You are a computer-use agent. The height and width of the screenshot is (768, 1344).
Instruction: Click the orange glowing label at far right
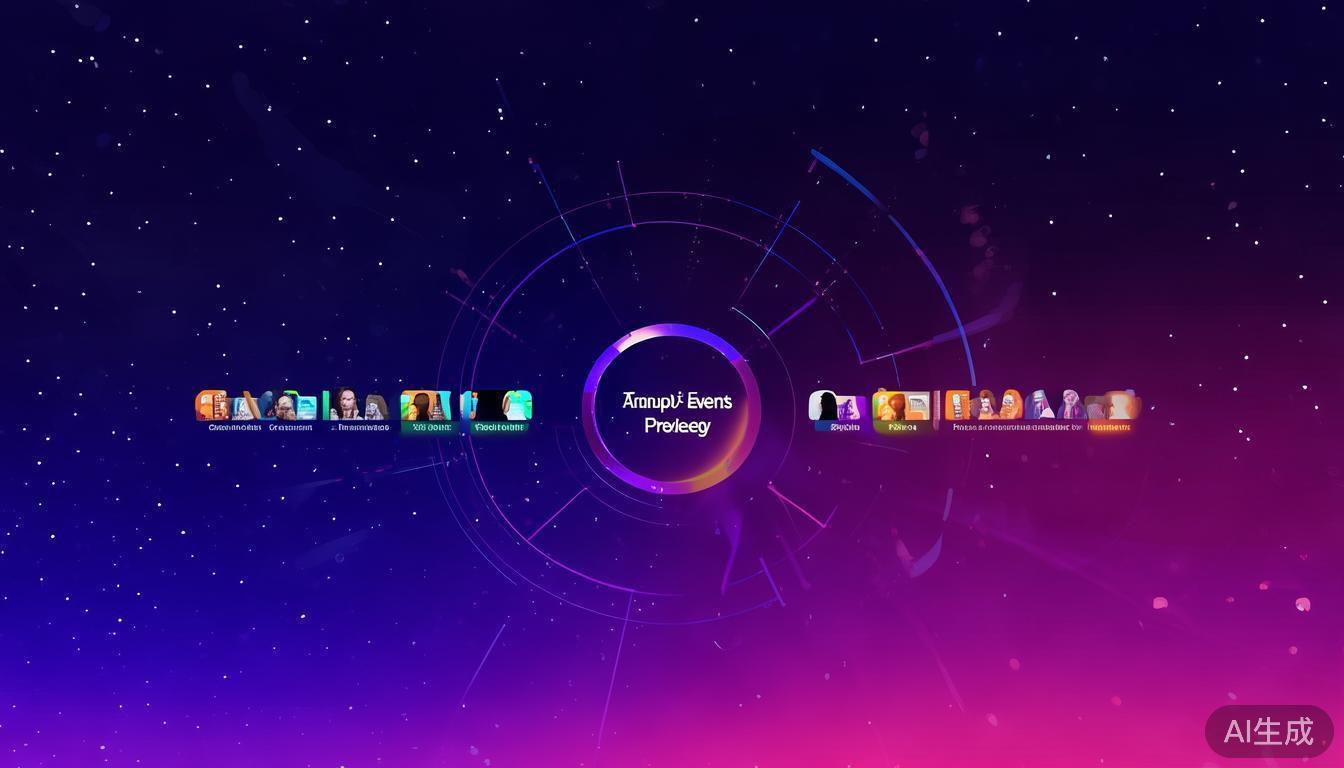pos(1110,428)
